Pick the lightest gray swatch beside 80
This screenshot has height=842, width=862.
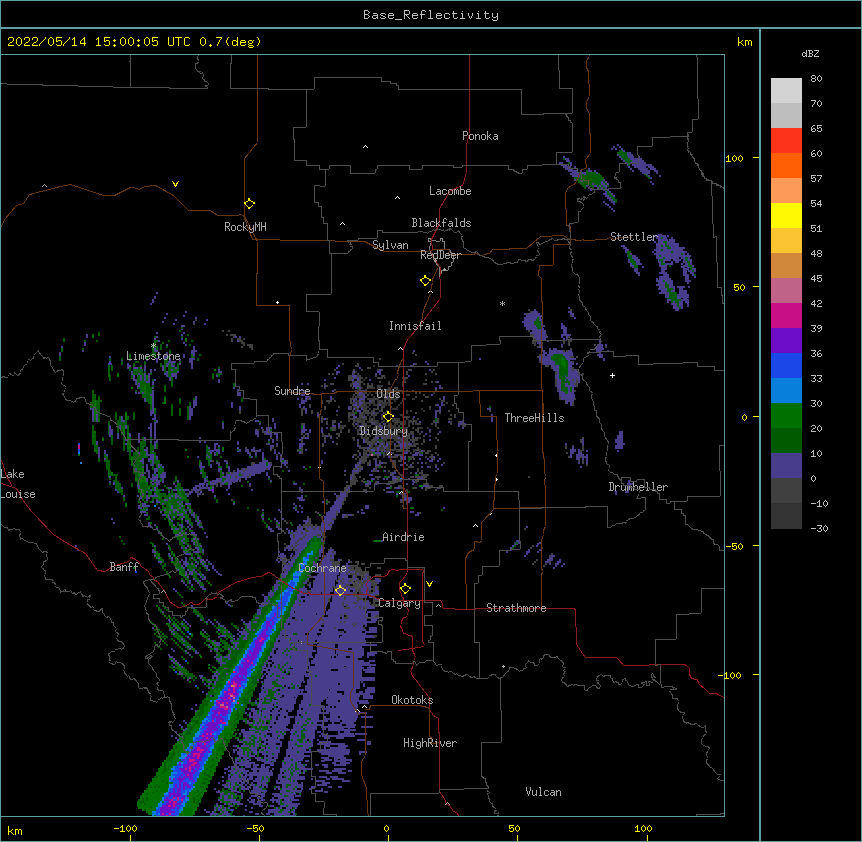[786, 91]
